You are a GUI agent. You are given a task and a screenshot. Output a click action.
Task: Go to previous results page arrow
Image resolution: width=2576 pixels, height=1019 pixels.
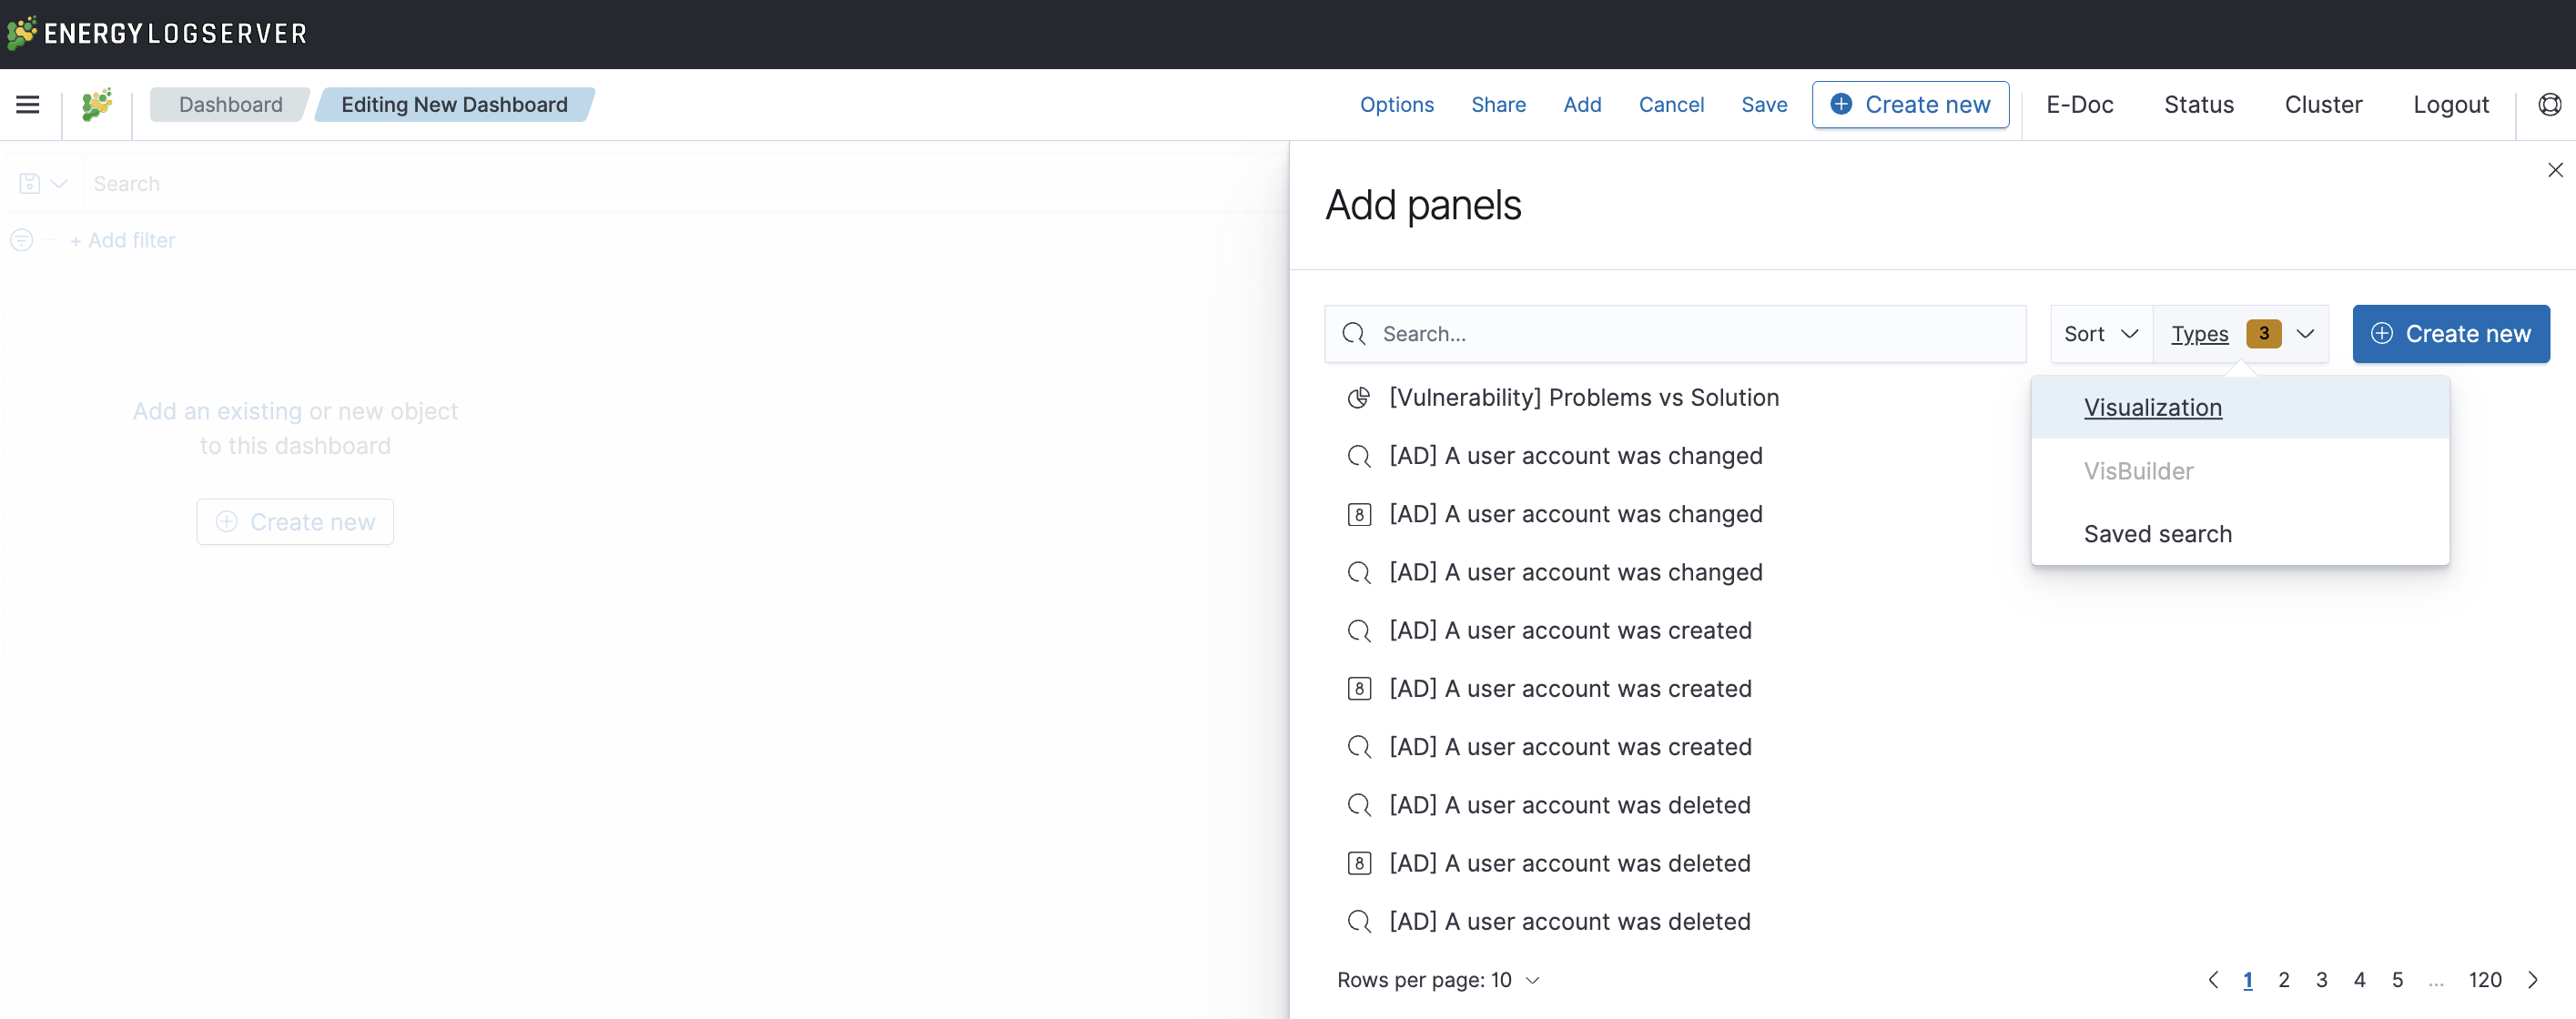pyautogui.click(x=2213, y=980)
